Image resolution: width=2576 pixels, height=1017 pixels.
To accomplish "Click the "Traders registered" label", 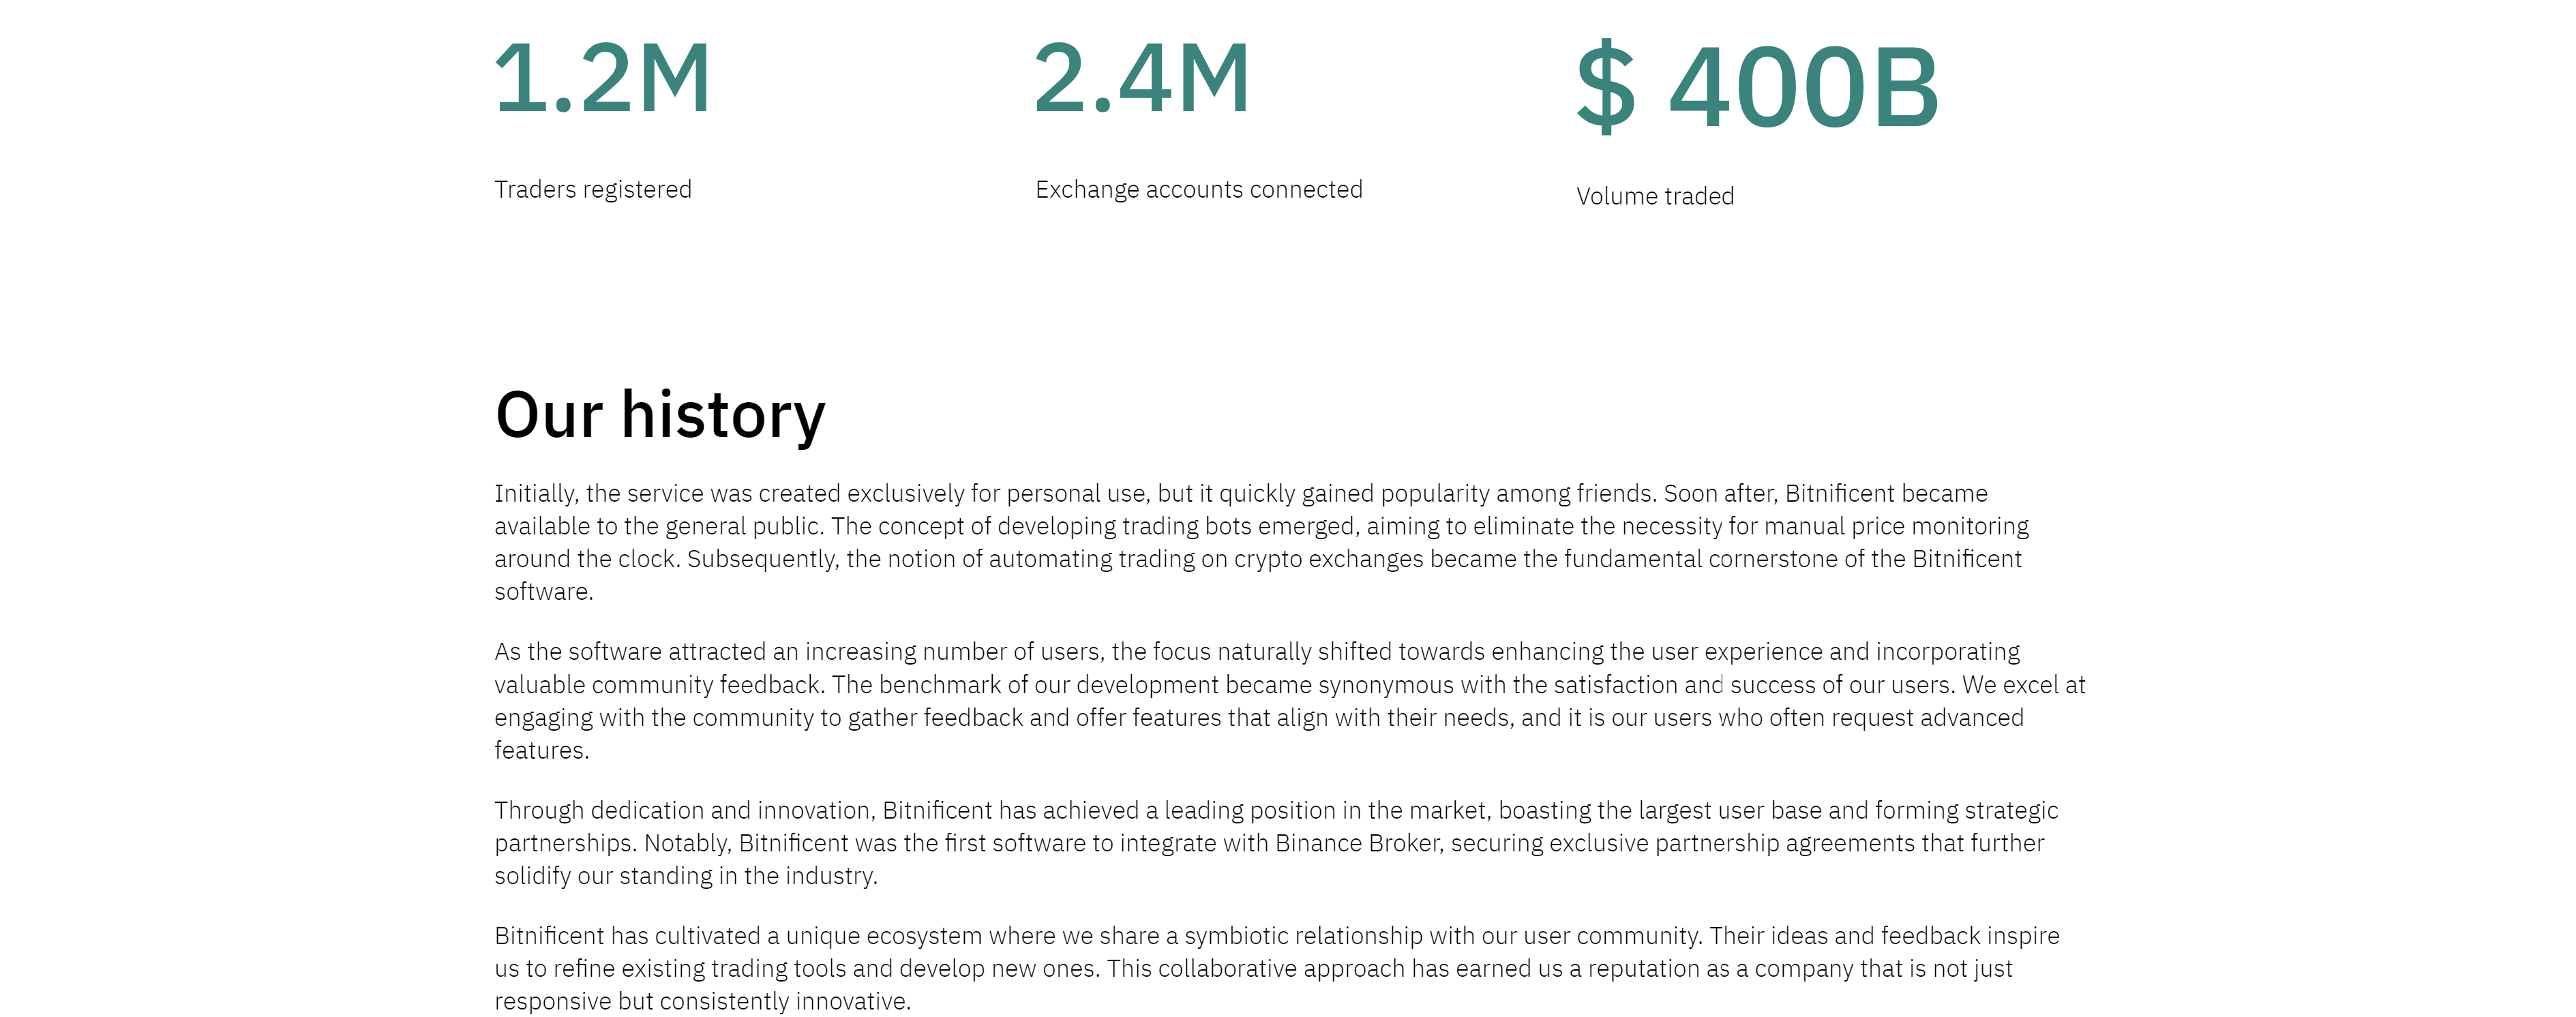I will coord(592,190).
